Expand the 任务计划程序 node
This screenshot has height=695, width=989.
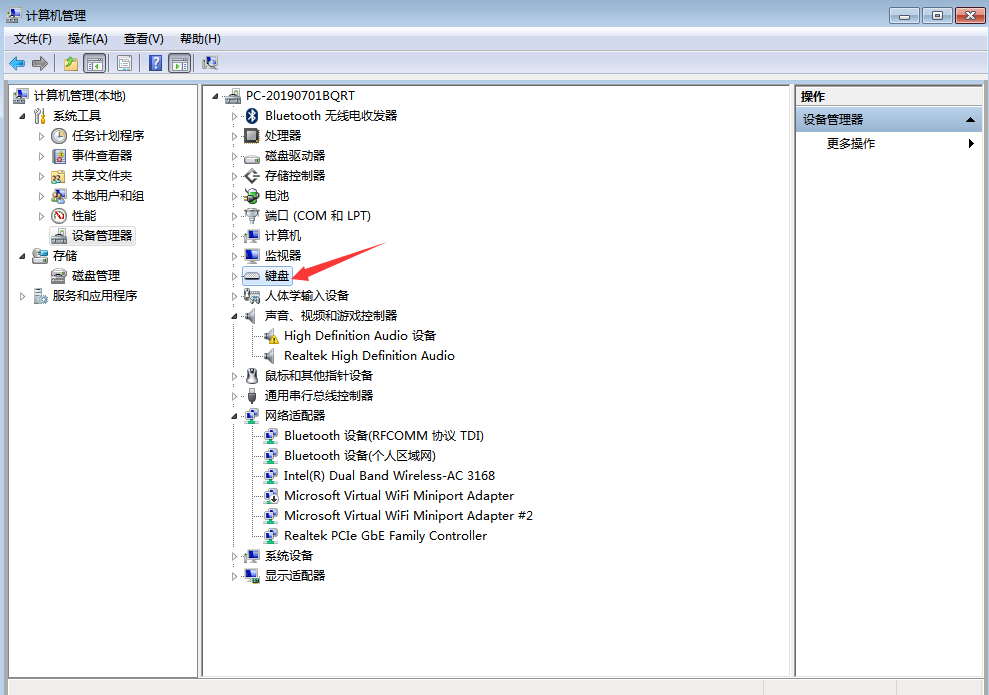tap(42, 136)
